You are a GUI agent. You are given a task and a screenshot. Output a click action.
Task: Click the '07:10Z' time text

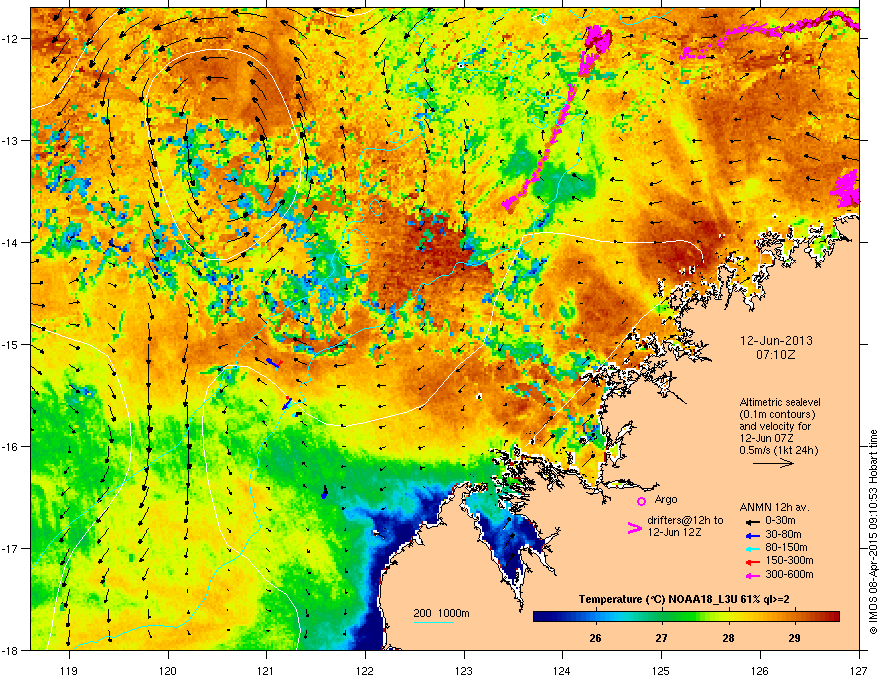776,355
